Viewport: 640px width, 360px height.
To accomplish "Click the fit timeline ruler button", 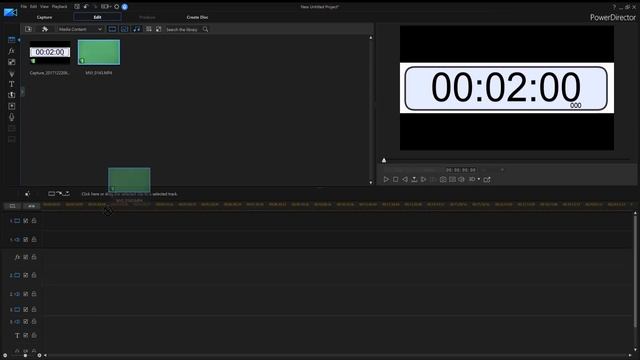I will (x=31, y=206).
